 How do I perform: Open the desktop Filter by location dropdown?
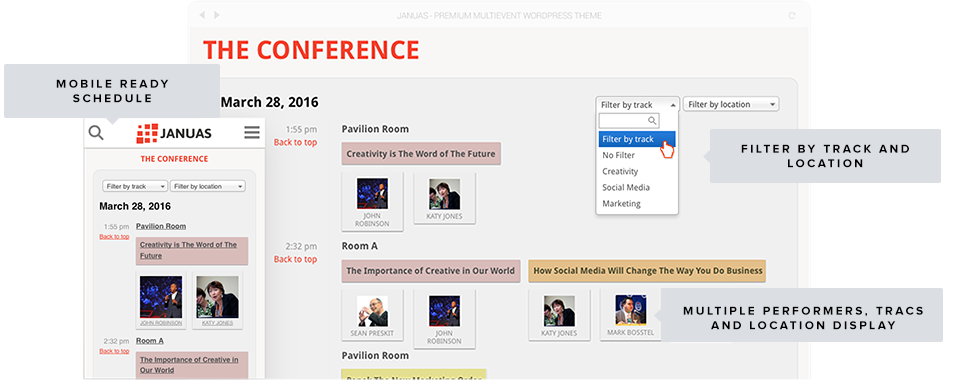731,105
